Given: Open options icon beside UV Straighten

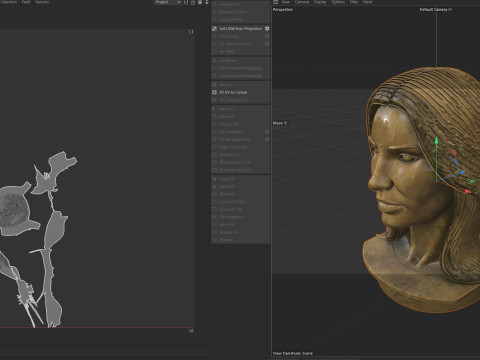Looking at the screenshot, I should [x=267, y=132].
